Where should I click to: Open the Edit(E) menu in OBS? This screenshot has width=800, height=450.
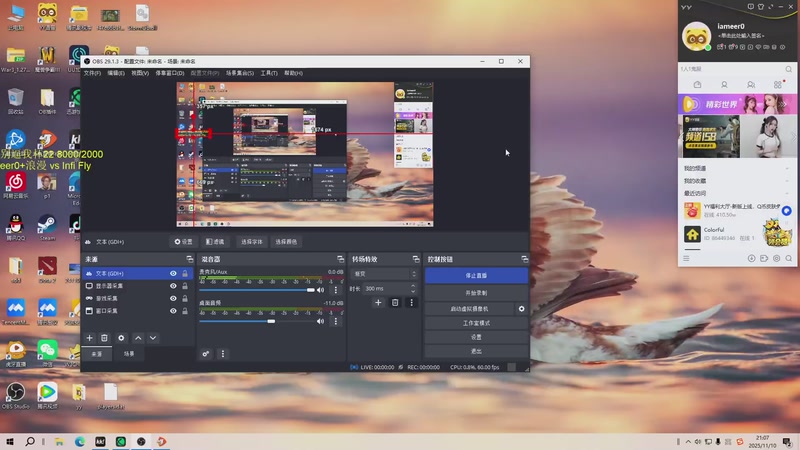(116, 73)
